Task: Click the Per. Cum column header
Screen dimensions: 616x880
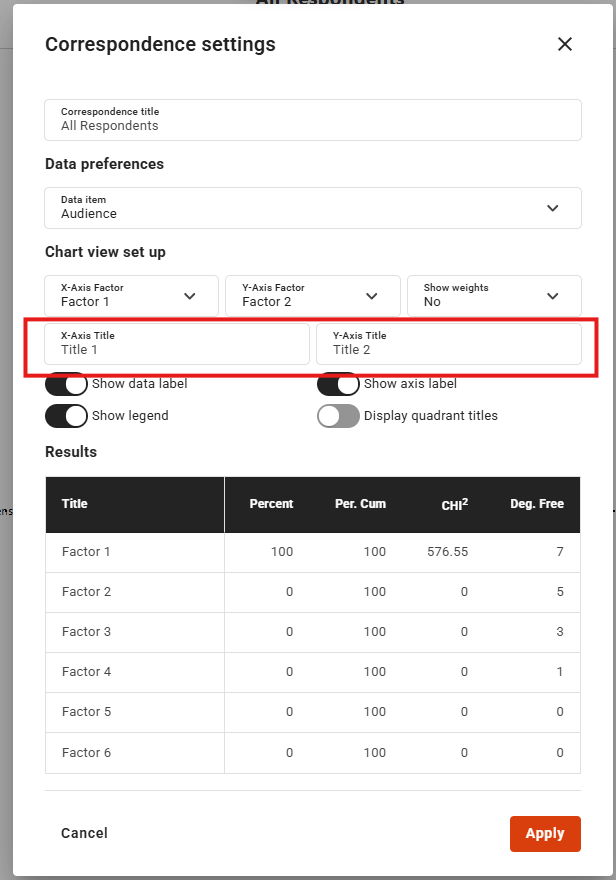Action: click(360, 504)
